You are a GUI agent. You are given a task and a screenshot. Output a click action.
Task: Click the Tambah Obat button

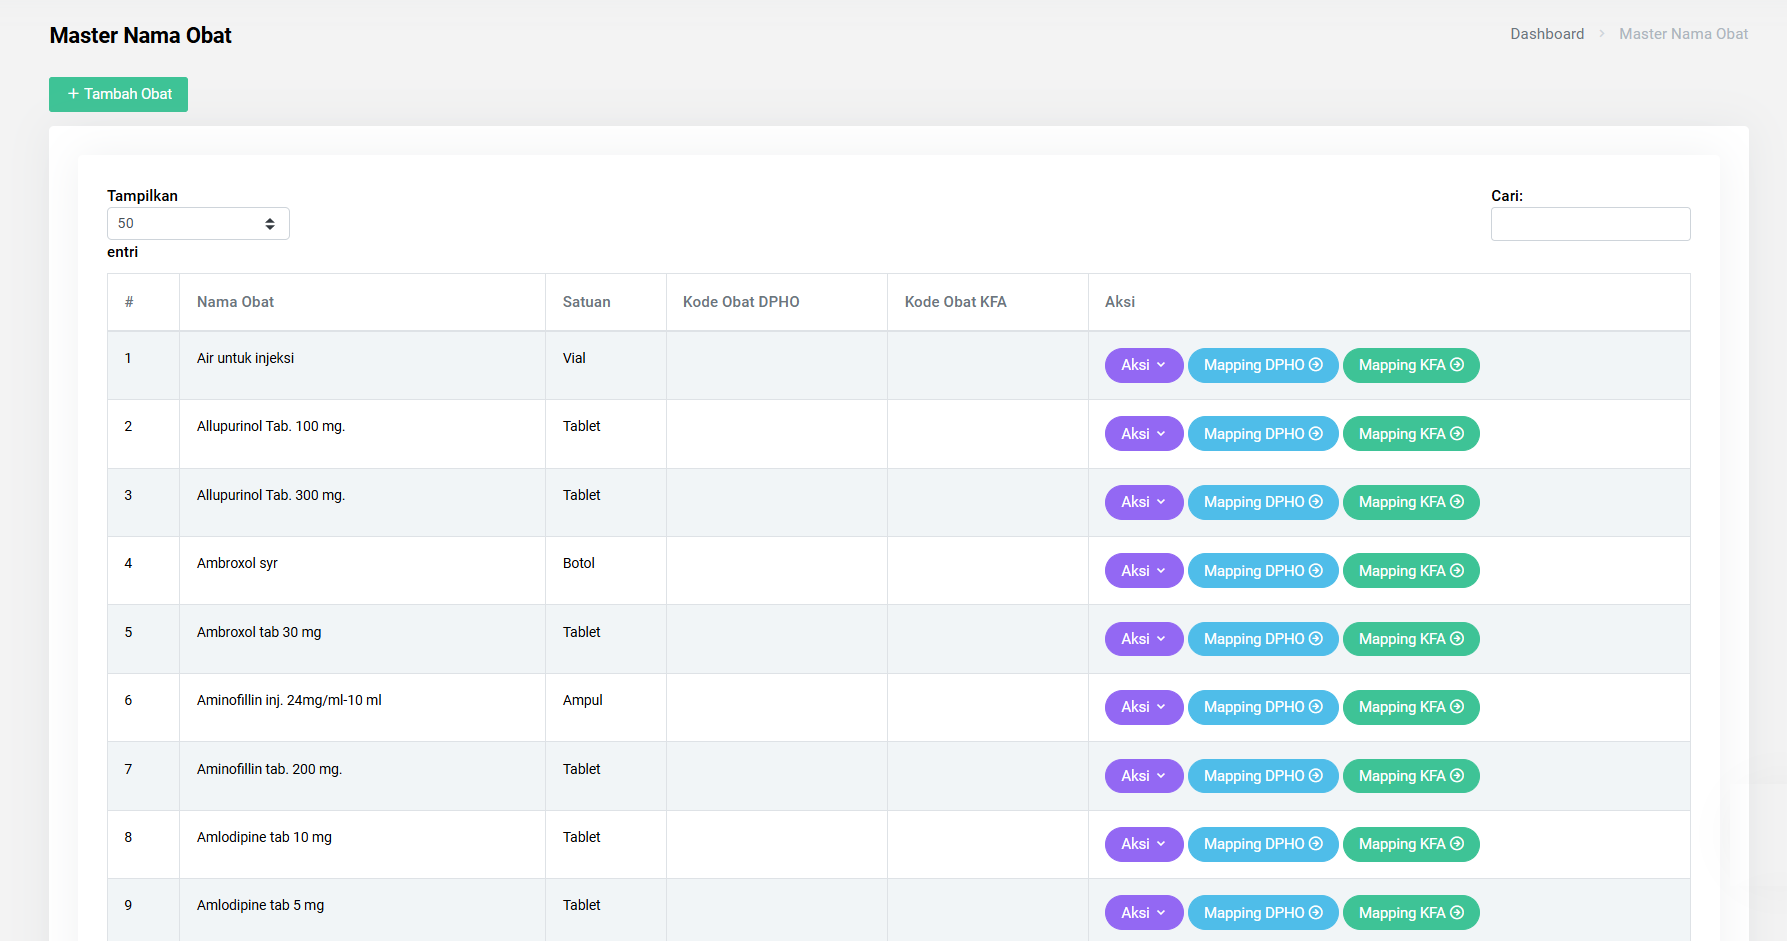(118, 94)
